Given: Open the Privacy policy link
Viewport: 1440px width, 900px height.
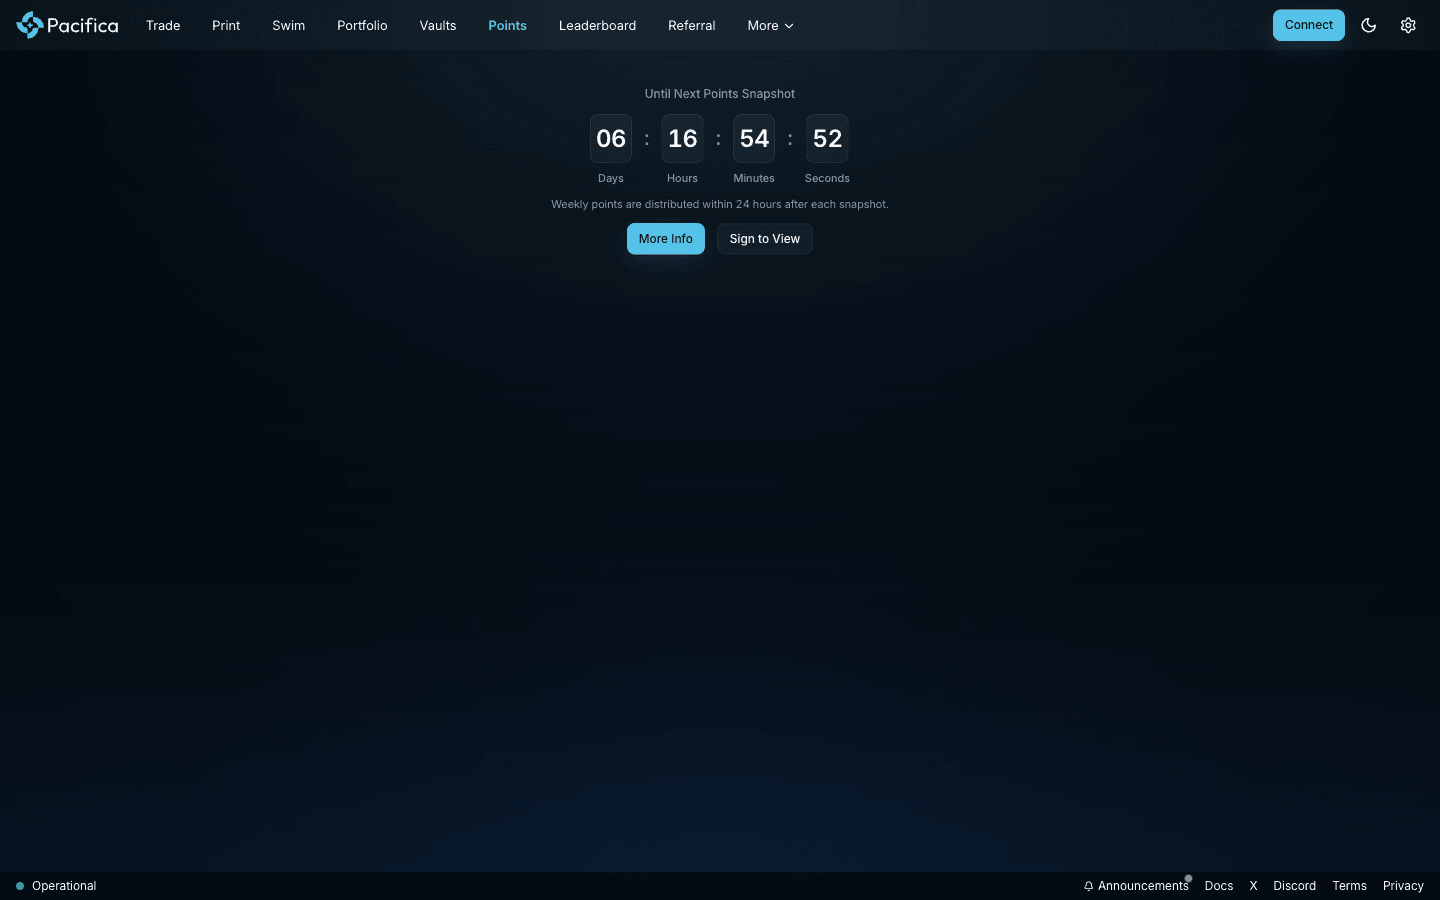Looking at the screenshot, I should point(1403,886).
